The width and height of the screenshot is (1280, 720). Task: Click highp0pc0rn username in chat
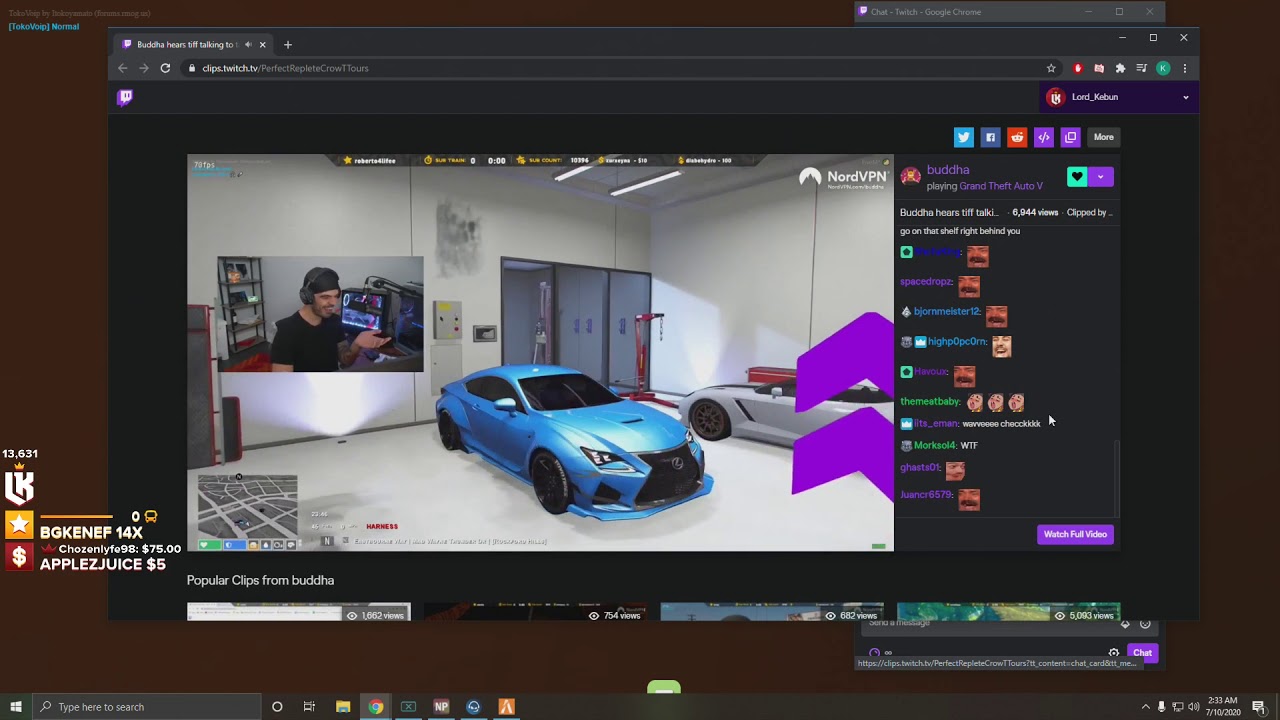[957, 342]
